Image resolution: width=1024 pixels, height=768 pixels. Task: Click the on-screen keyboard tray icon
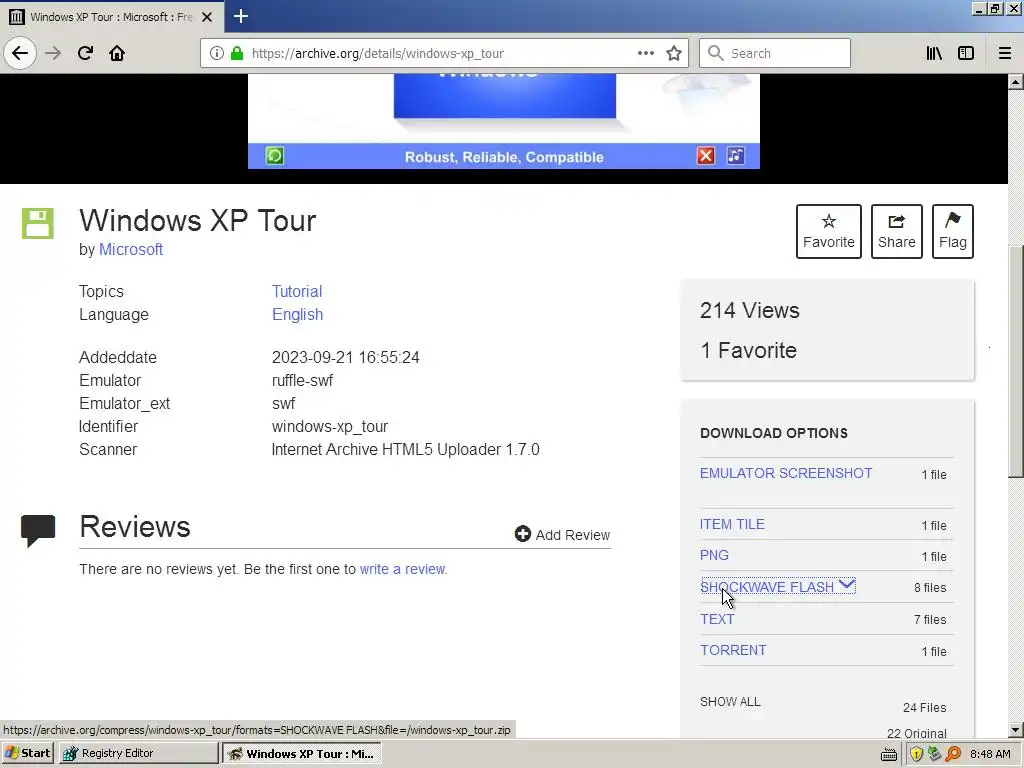[x=889, y=754]
